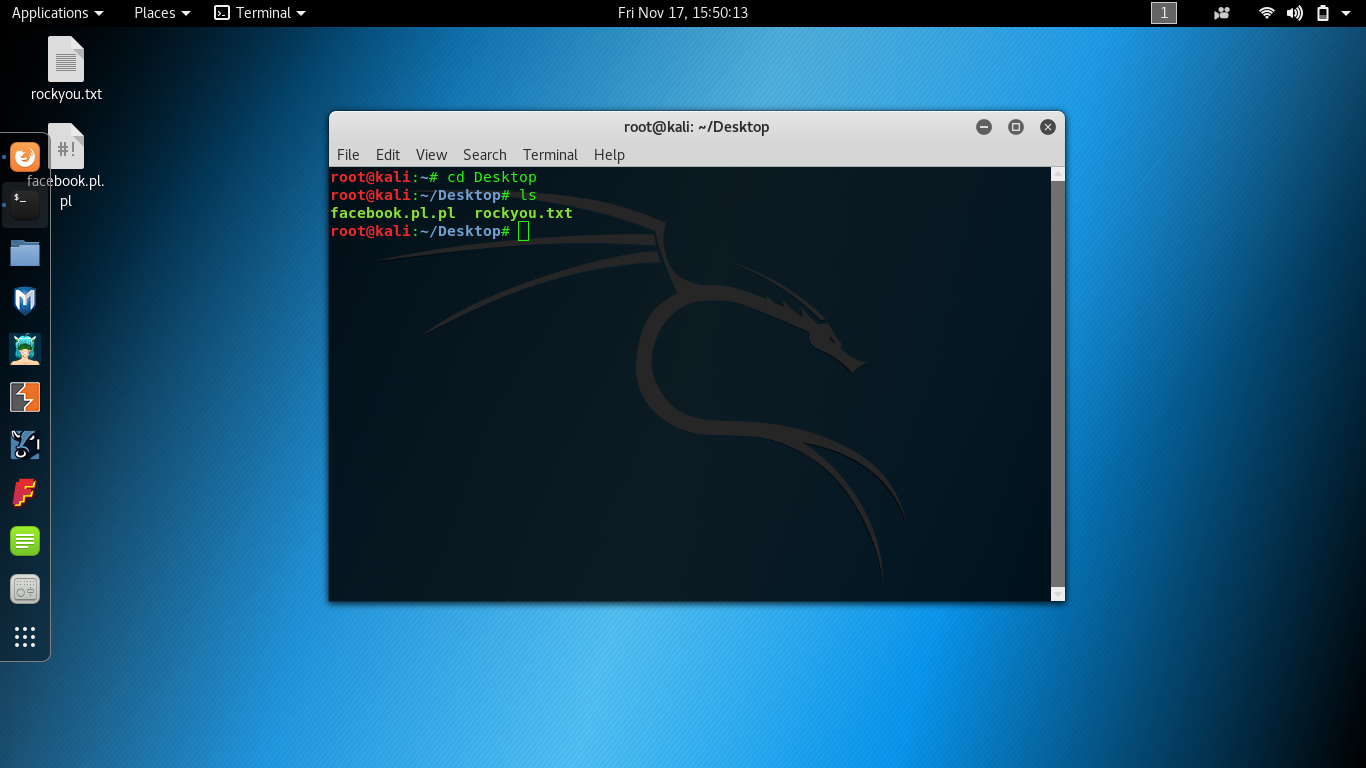
Task: Open the green notes app icon
Action: click(25, 541)
